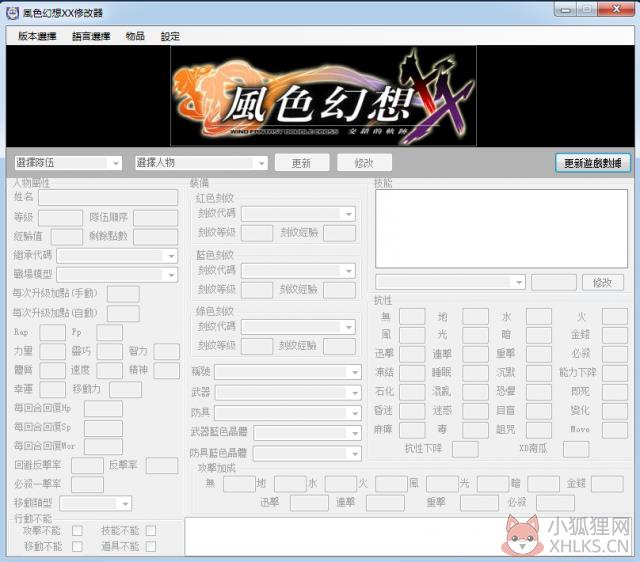Image resolution: width=640 pixels, height=562 pixels.
Task: Click the 修改 button under the skills list
Action: tap(602, 282)
